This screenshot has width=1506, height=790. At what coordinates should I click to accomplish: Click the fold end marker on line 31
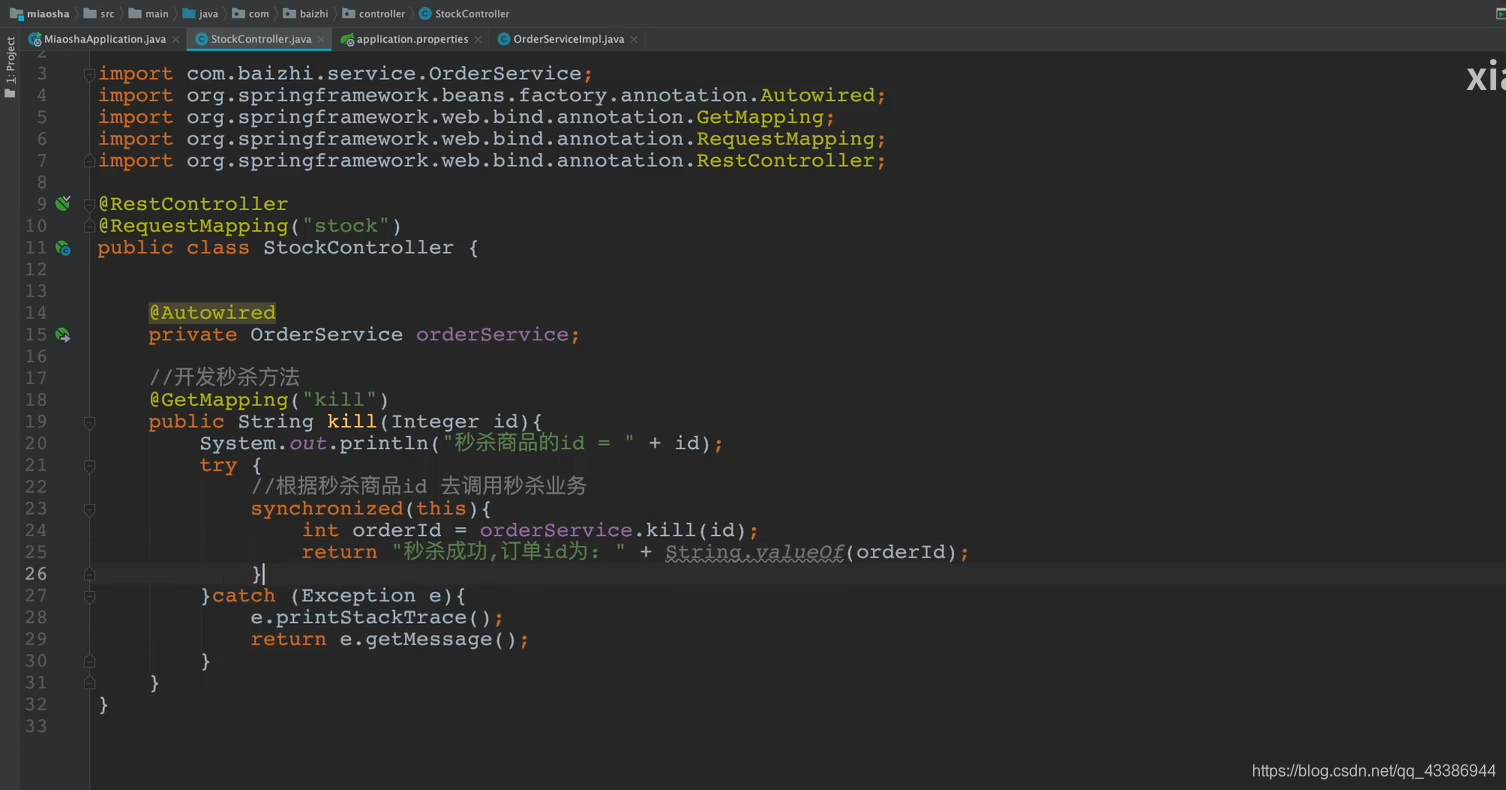point(89,683)
